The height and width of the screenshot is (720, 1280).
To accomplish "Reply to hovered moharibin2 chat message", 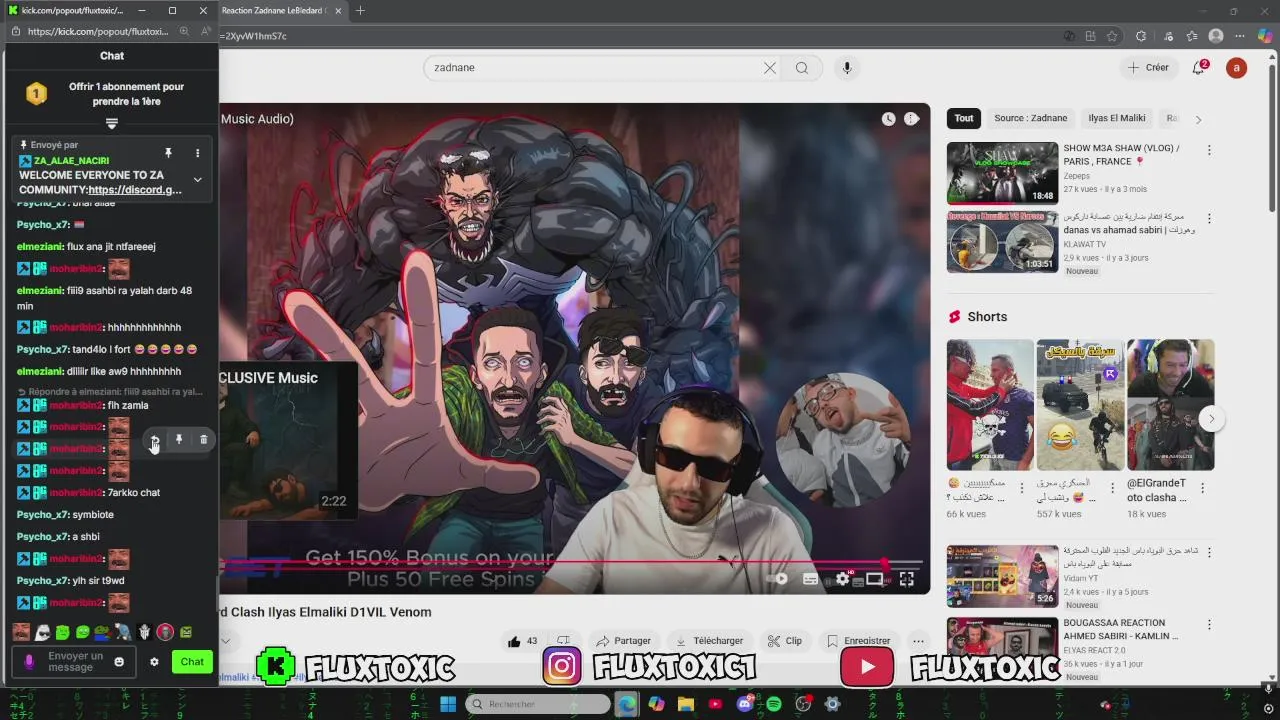I will click(x=154, y=440).
